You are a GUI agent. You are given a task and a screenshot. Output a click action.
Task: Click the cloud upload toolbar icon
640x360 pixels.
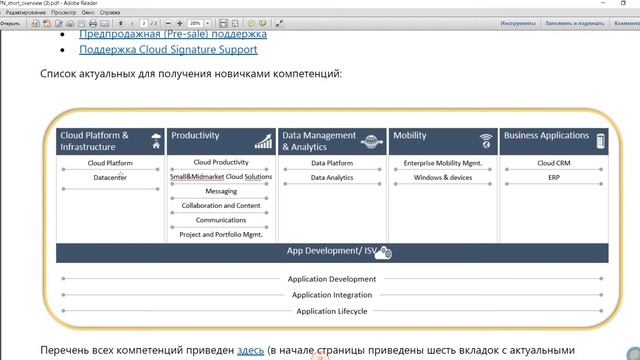70,24
